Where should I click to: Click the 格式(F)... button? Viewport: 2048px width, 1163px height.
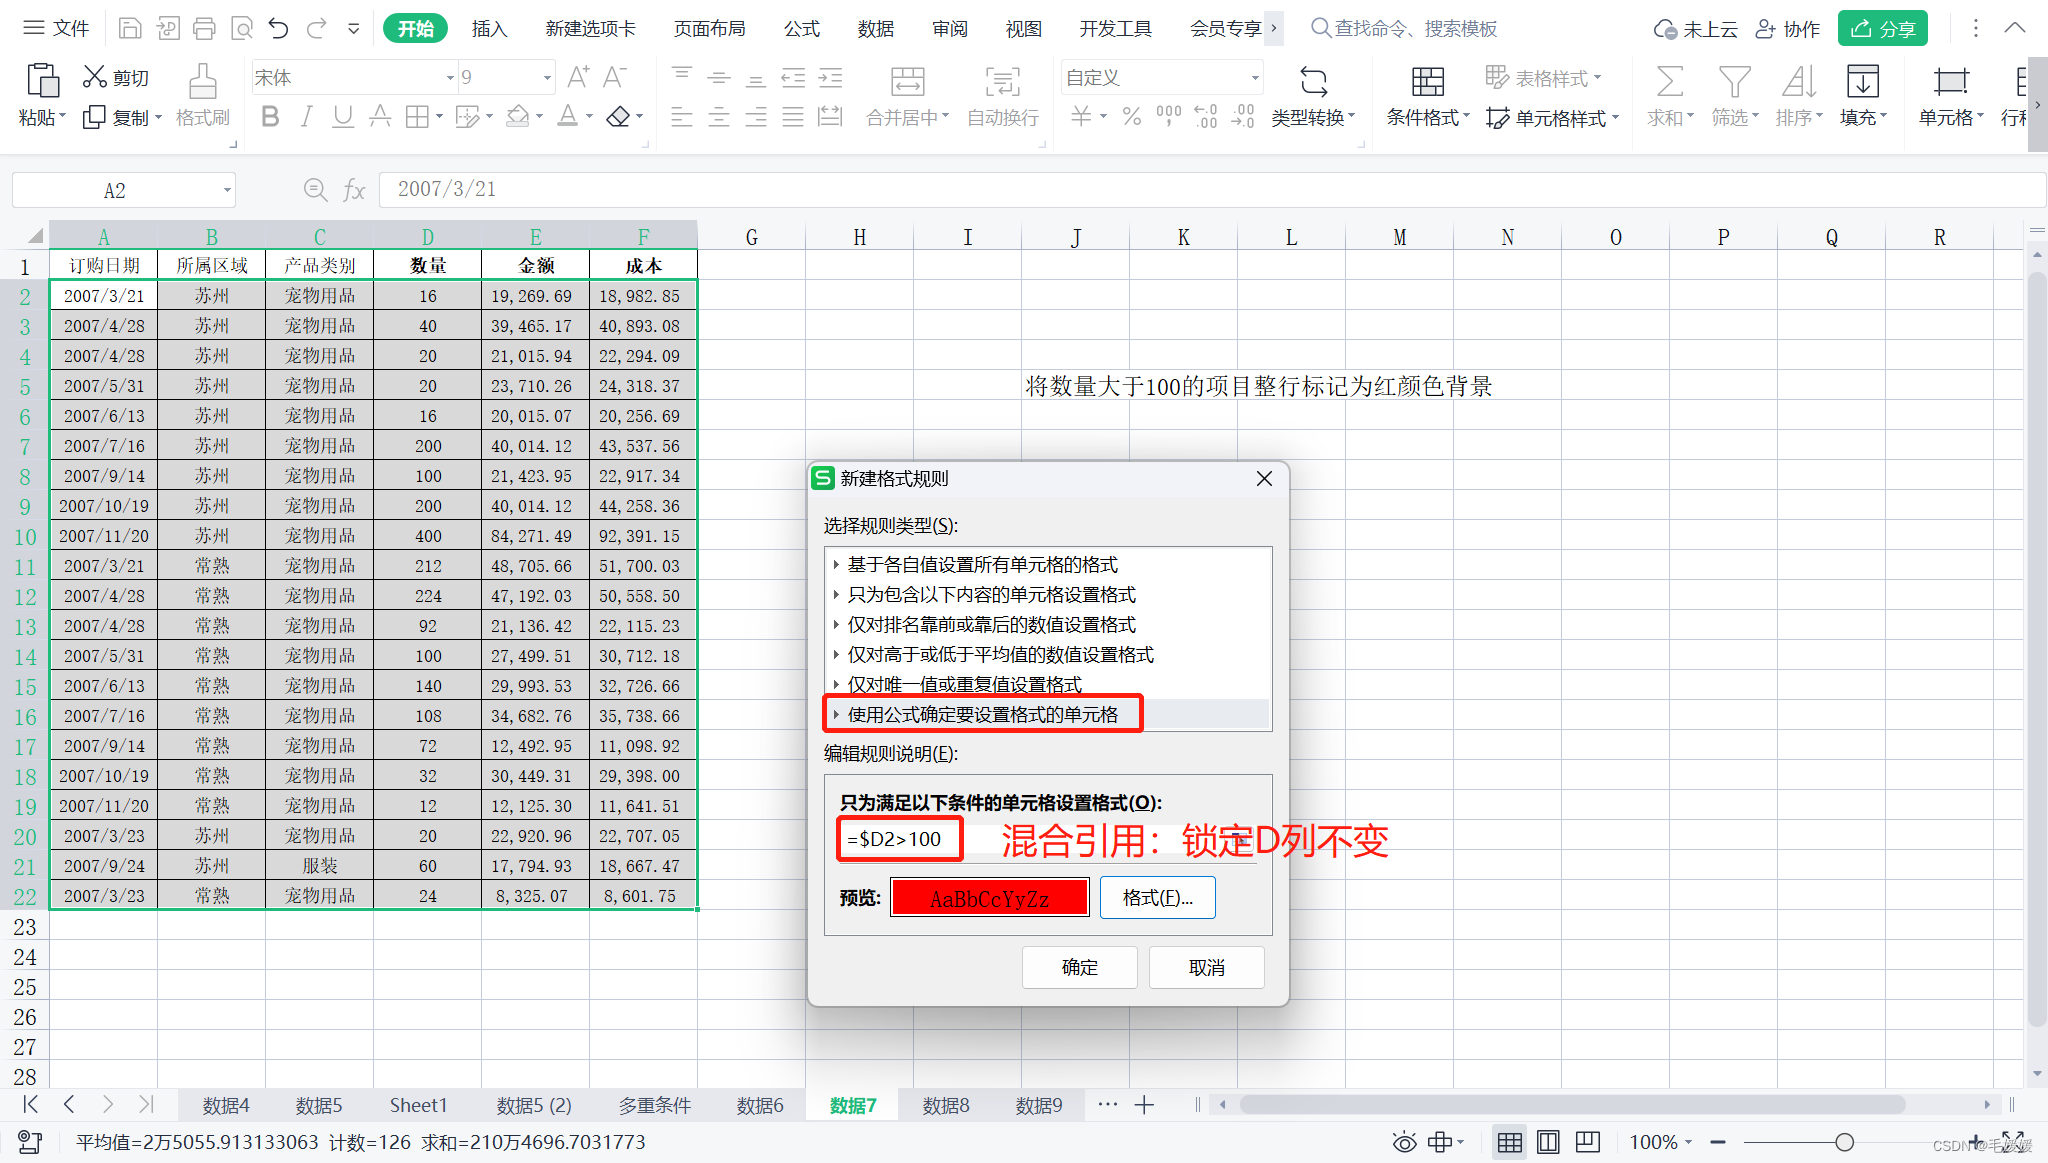pyautogui.click(x=1157, y=898)
